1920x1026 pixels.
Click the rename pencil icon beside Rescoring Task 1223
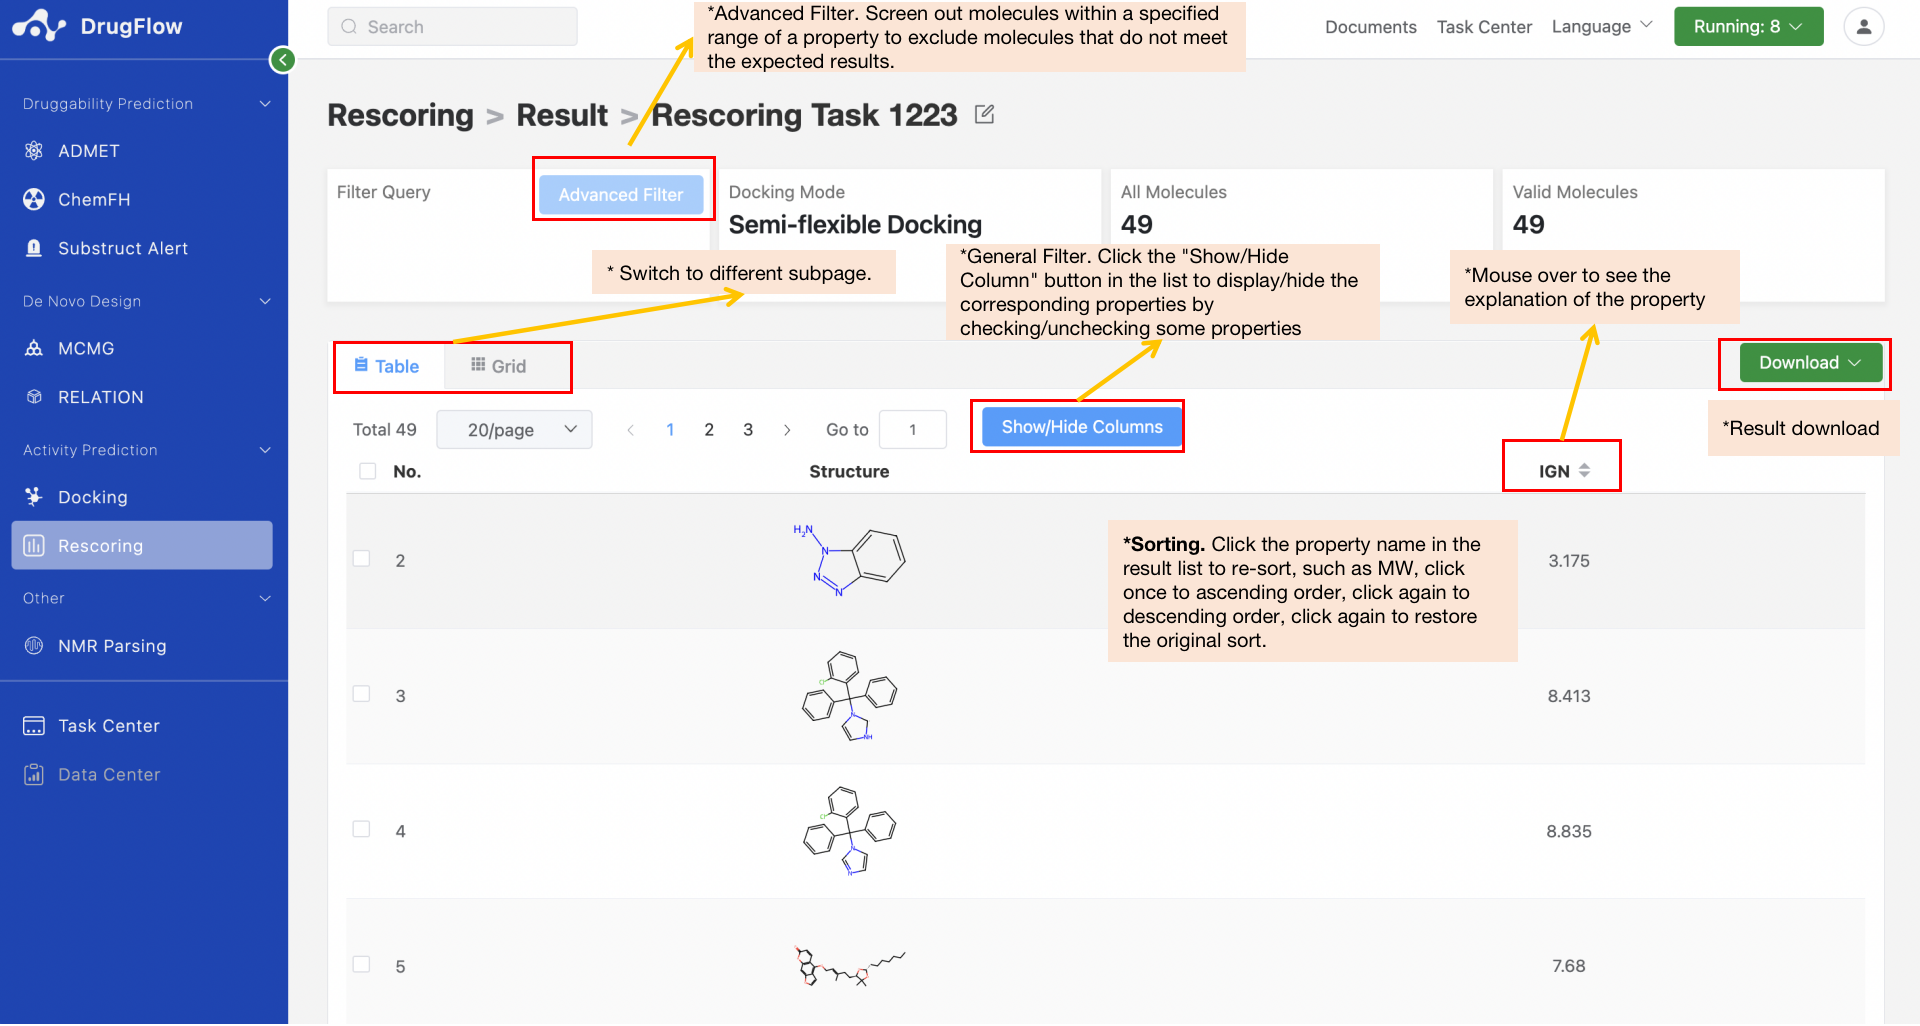click(x=984, y=114)
